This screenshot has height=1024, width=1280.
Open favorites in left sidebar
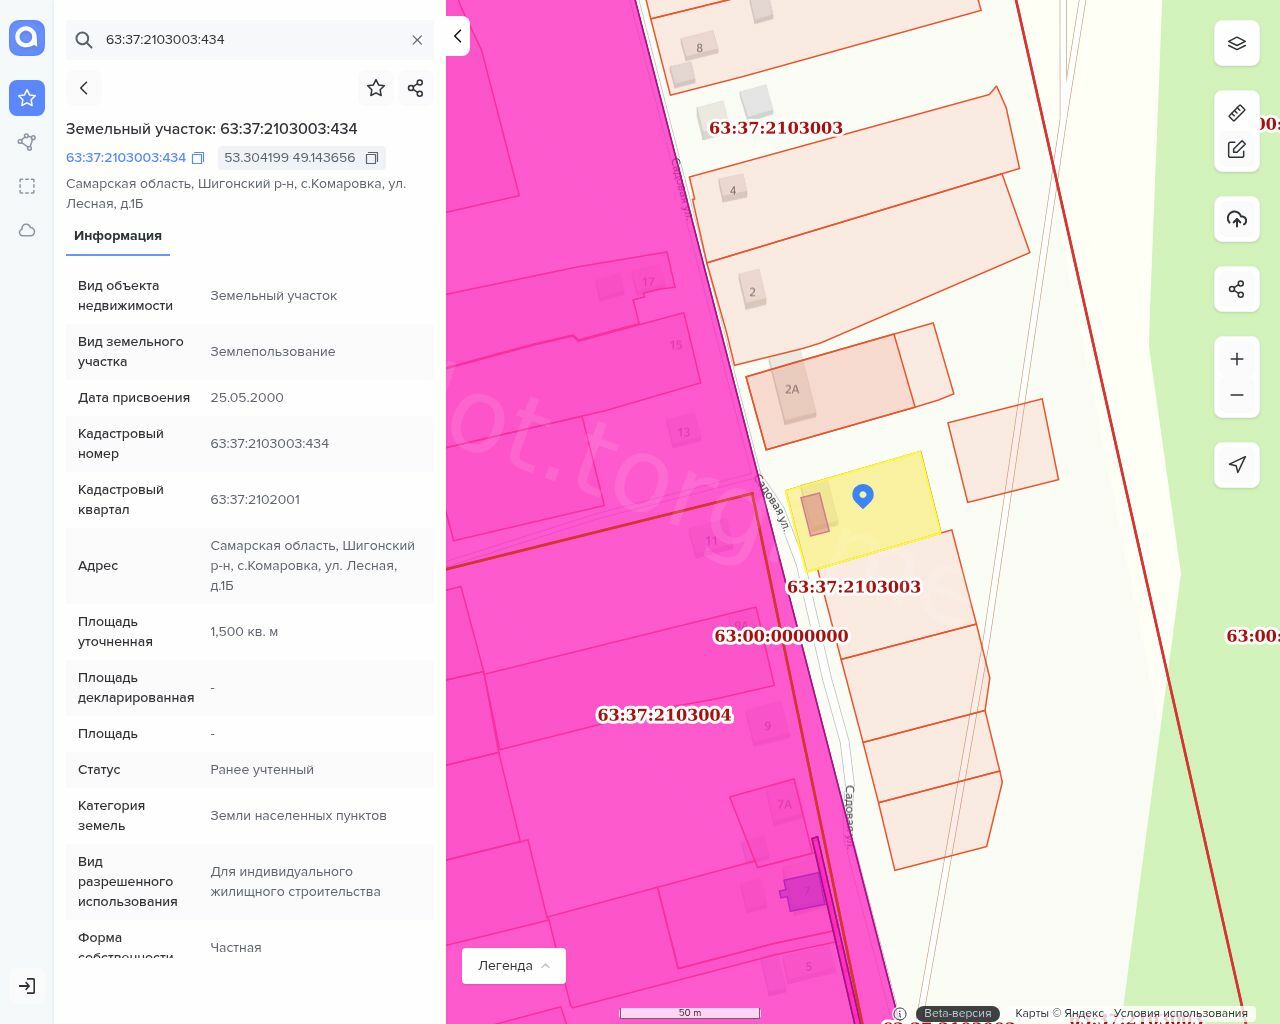click(x=27, y=98)
